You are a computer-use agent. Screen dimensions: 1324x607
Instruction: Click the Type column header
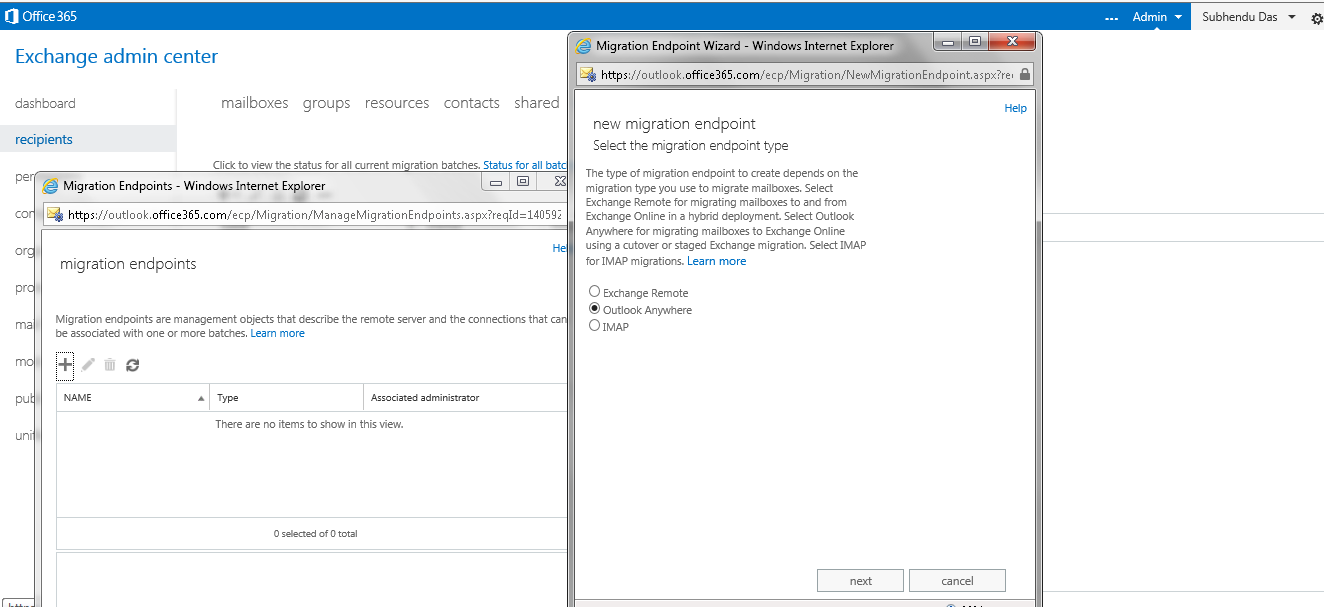tap(287, 398)
